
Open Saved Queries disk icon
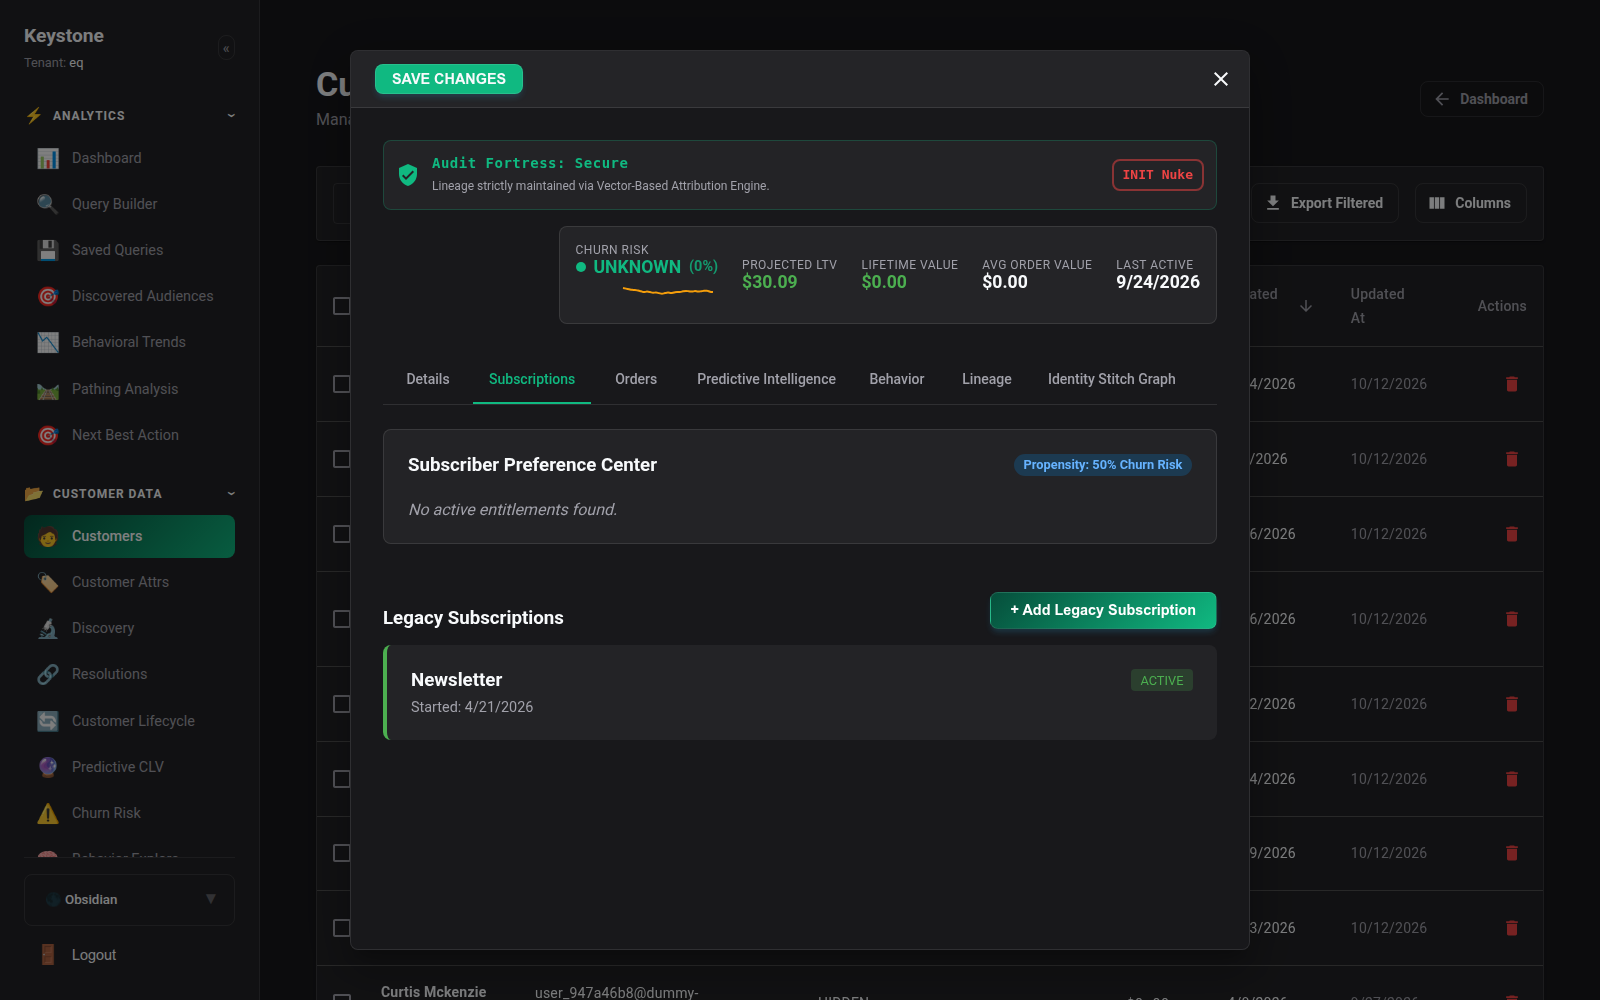[48, 250]
